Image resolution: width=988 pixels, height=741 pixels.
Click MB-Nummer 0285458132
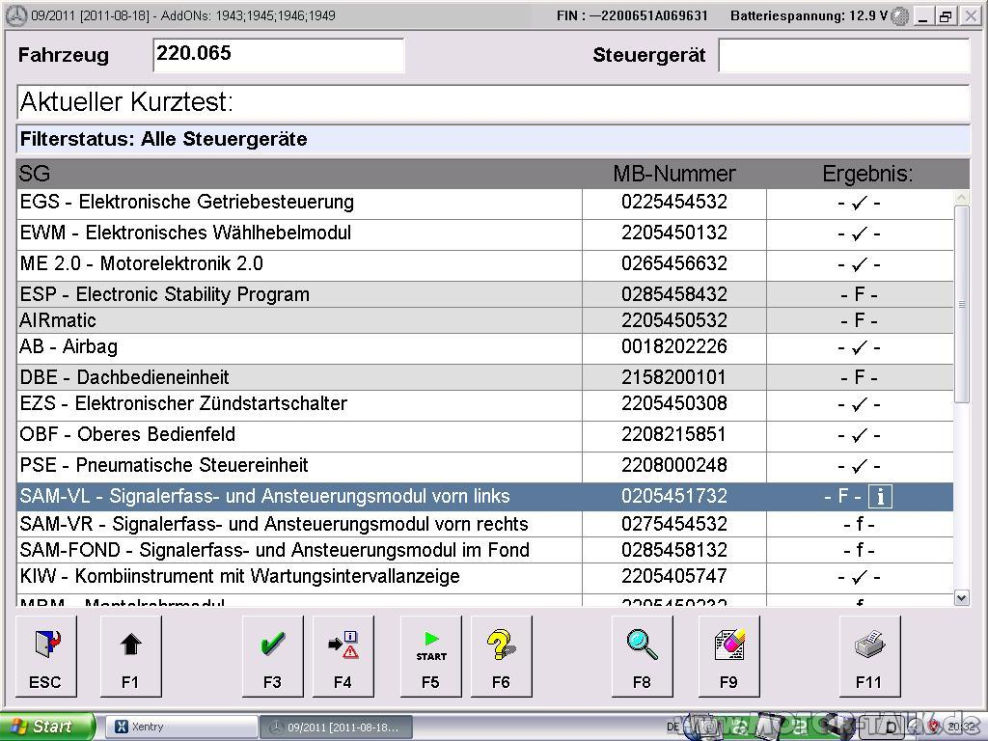[x=674, y=549]
